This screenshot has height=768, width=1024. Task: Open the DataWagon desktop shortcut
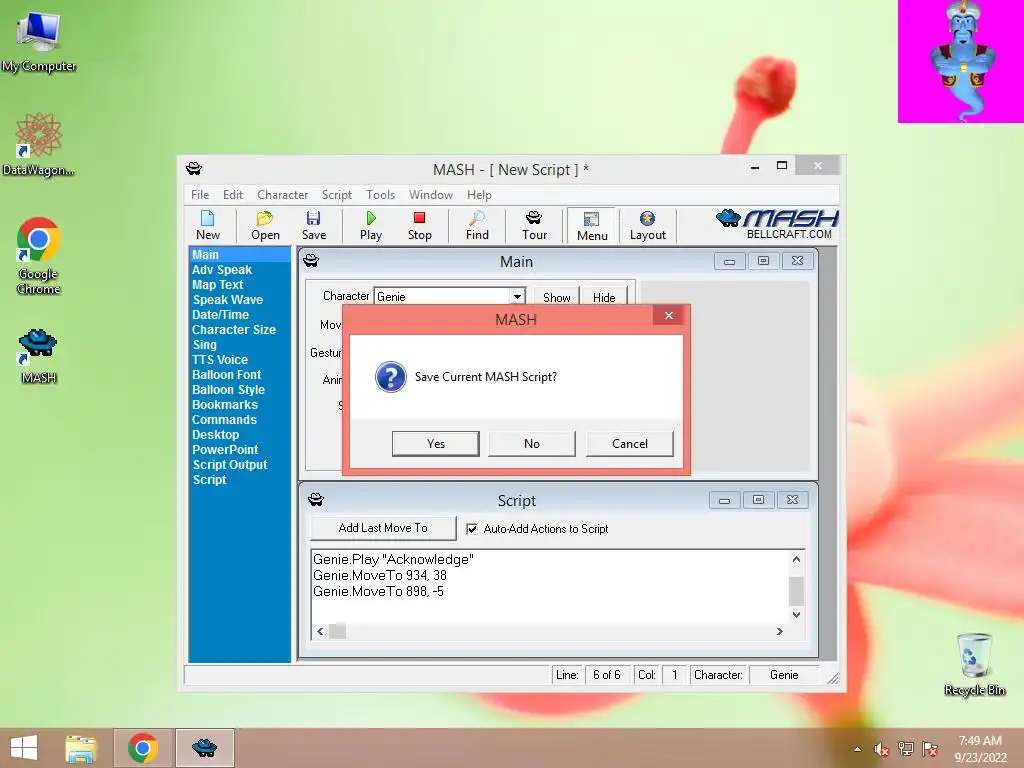39,144
